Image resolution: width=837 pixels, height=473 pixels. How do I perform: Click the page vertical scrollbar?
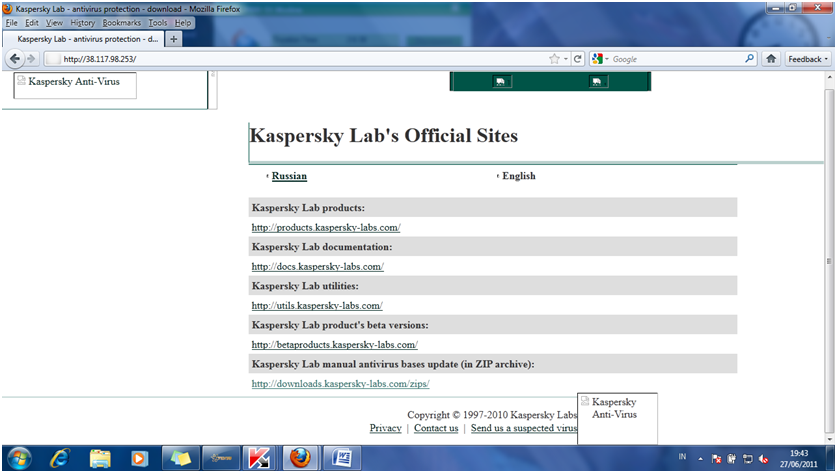[x=829, y=261]
